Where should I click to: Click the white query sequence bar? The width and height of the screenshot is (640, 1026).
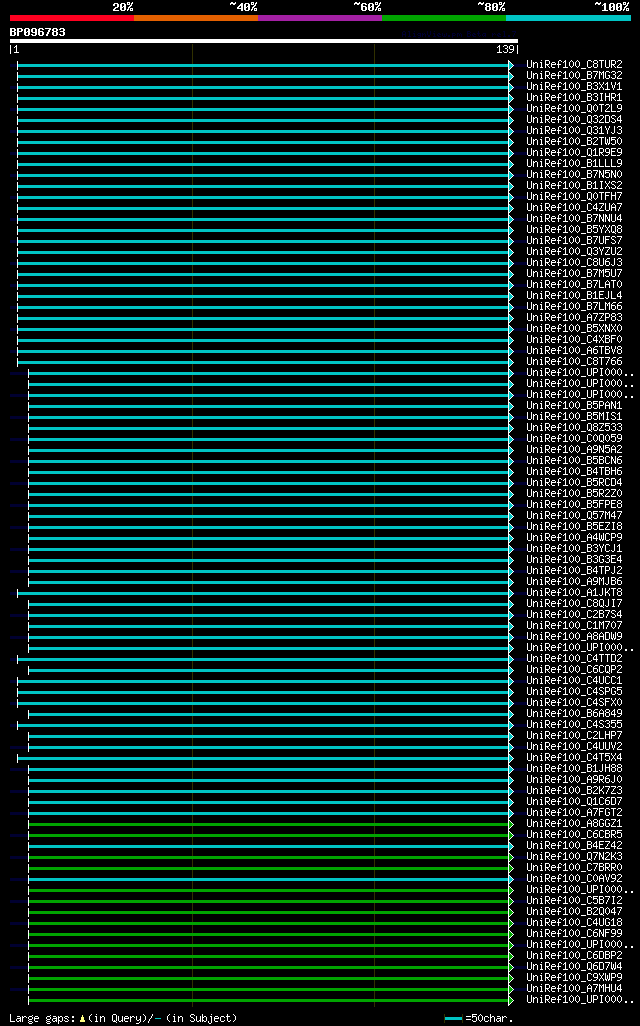[x=264, y=41]
